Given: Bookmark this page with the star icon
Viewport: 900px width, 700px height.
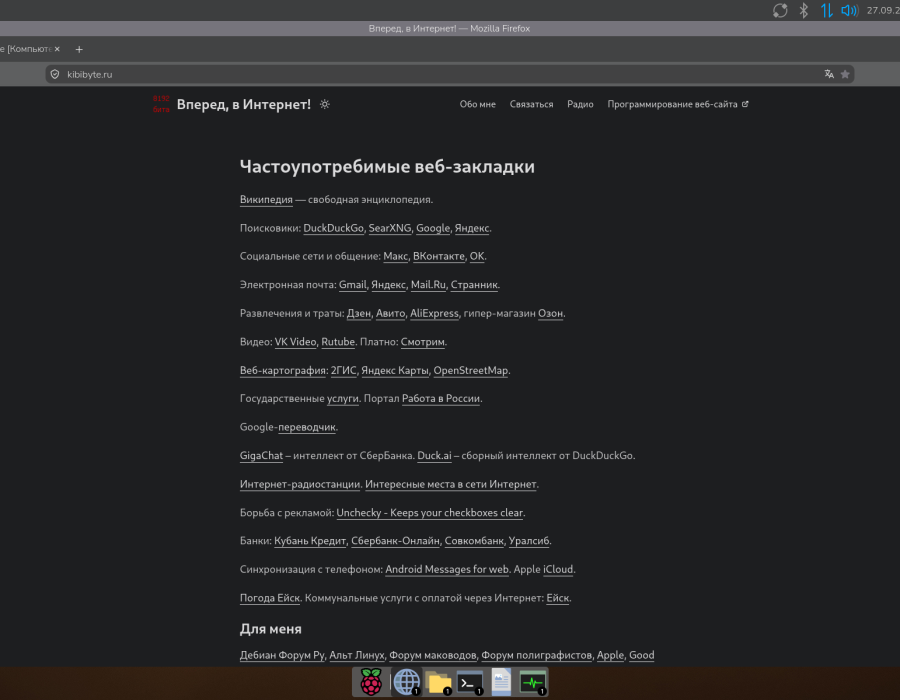Looking at the screenshot, I should 845,74.
